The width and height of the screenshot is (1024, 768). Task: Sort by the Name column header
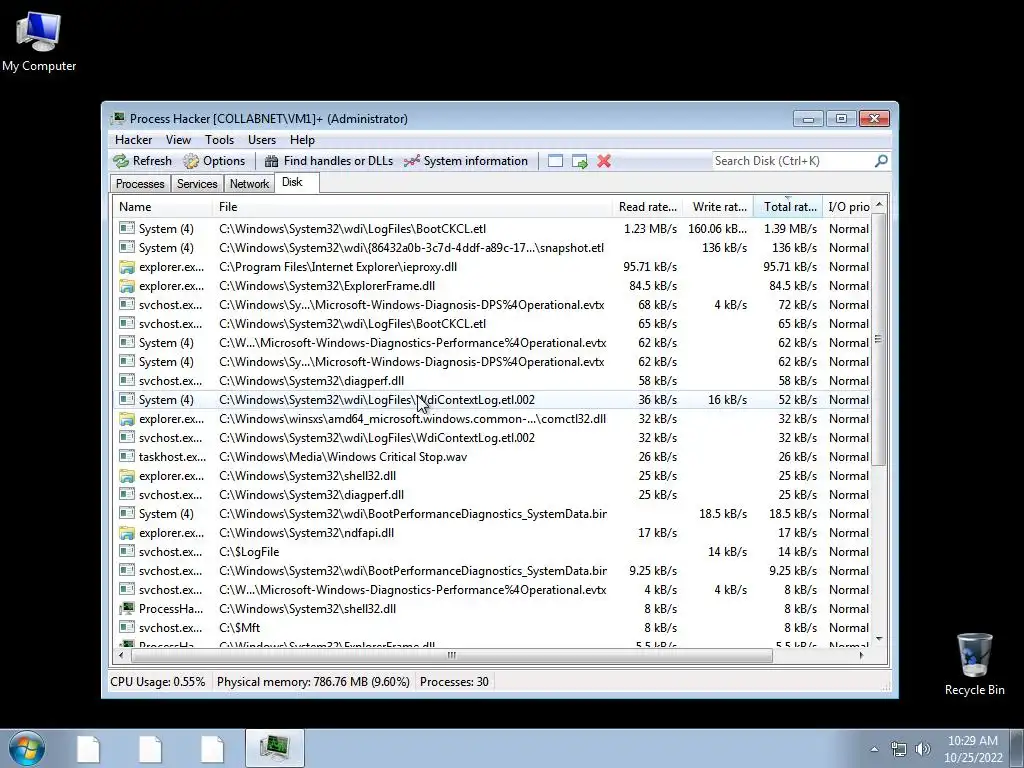[x=163, y=207]
